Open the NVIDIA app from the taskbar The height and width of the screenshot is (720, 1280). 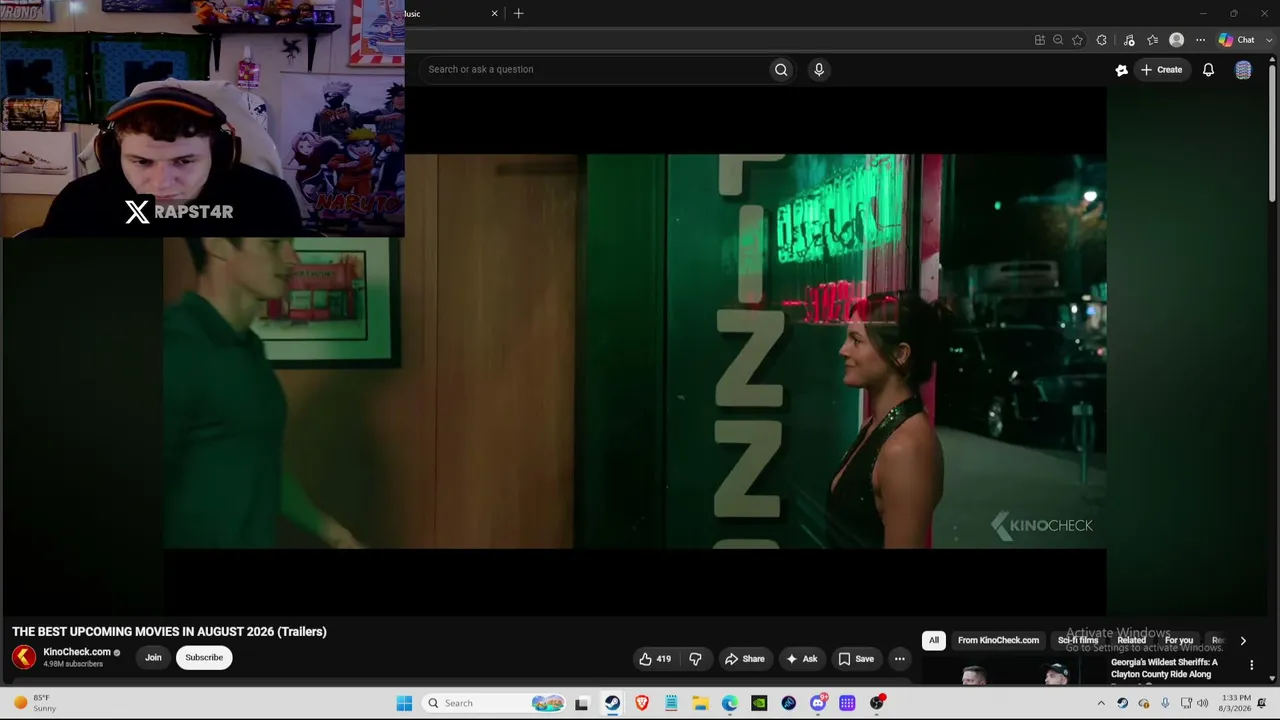coord(759,703)
